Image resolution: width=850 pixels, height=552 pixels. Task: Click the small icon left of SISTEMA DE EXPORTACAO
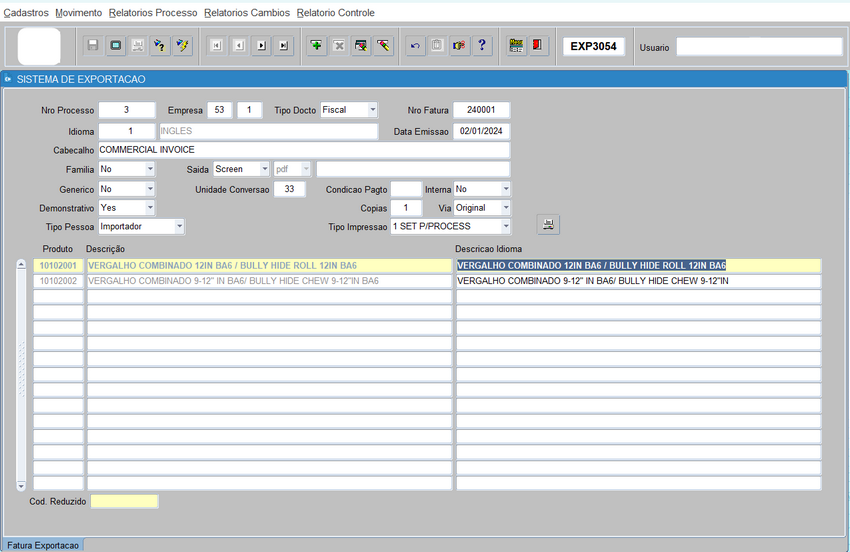tap(8, 79)
